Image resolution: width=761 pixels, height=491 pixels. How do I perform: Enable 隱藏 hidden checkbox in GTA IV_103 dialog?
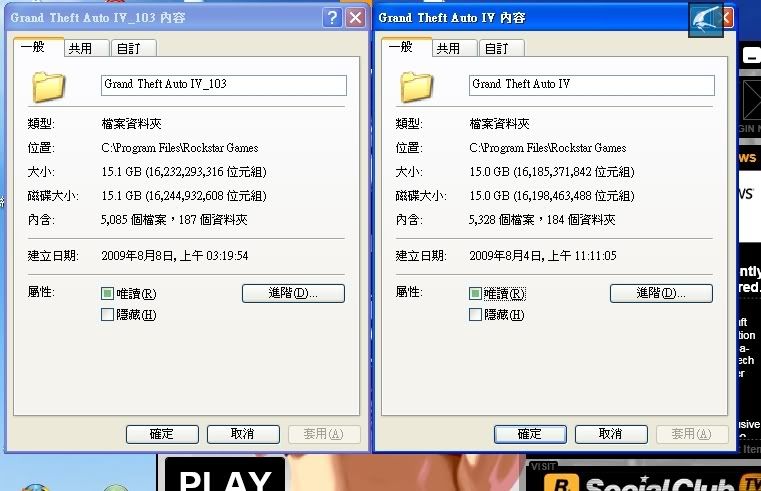[x=108, y=315]
